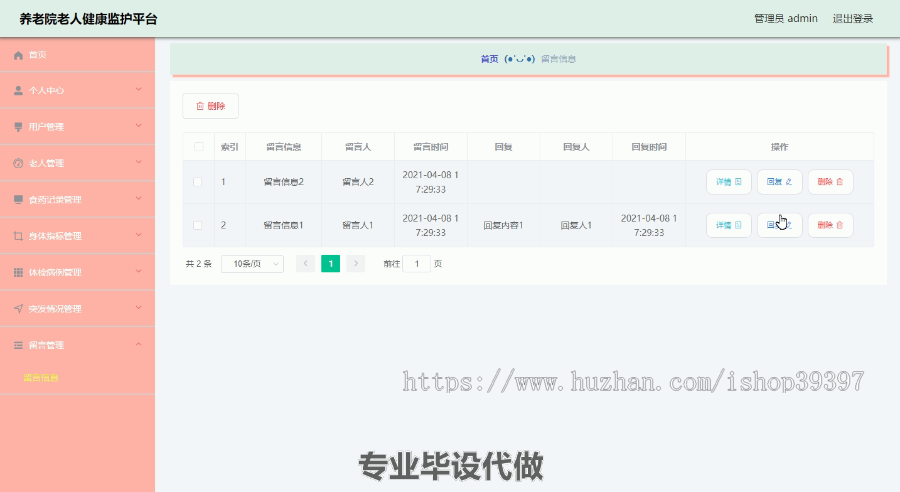The height and width of the screenshot is (492, 900).
Task: Expand the 身体指标管理 menu chevron
Action: click(x=138, y=235)
